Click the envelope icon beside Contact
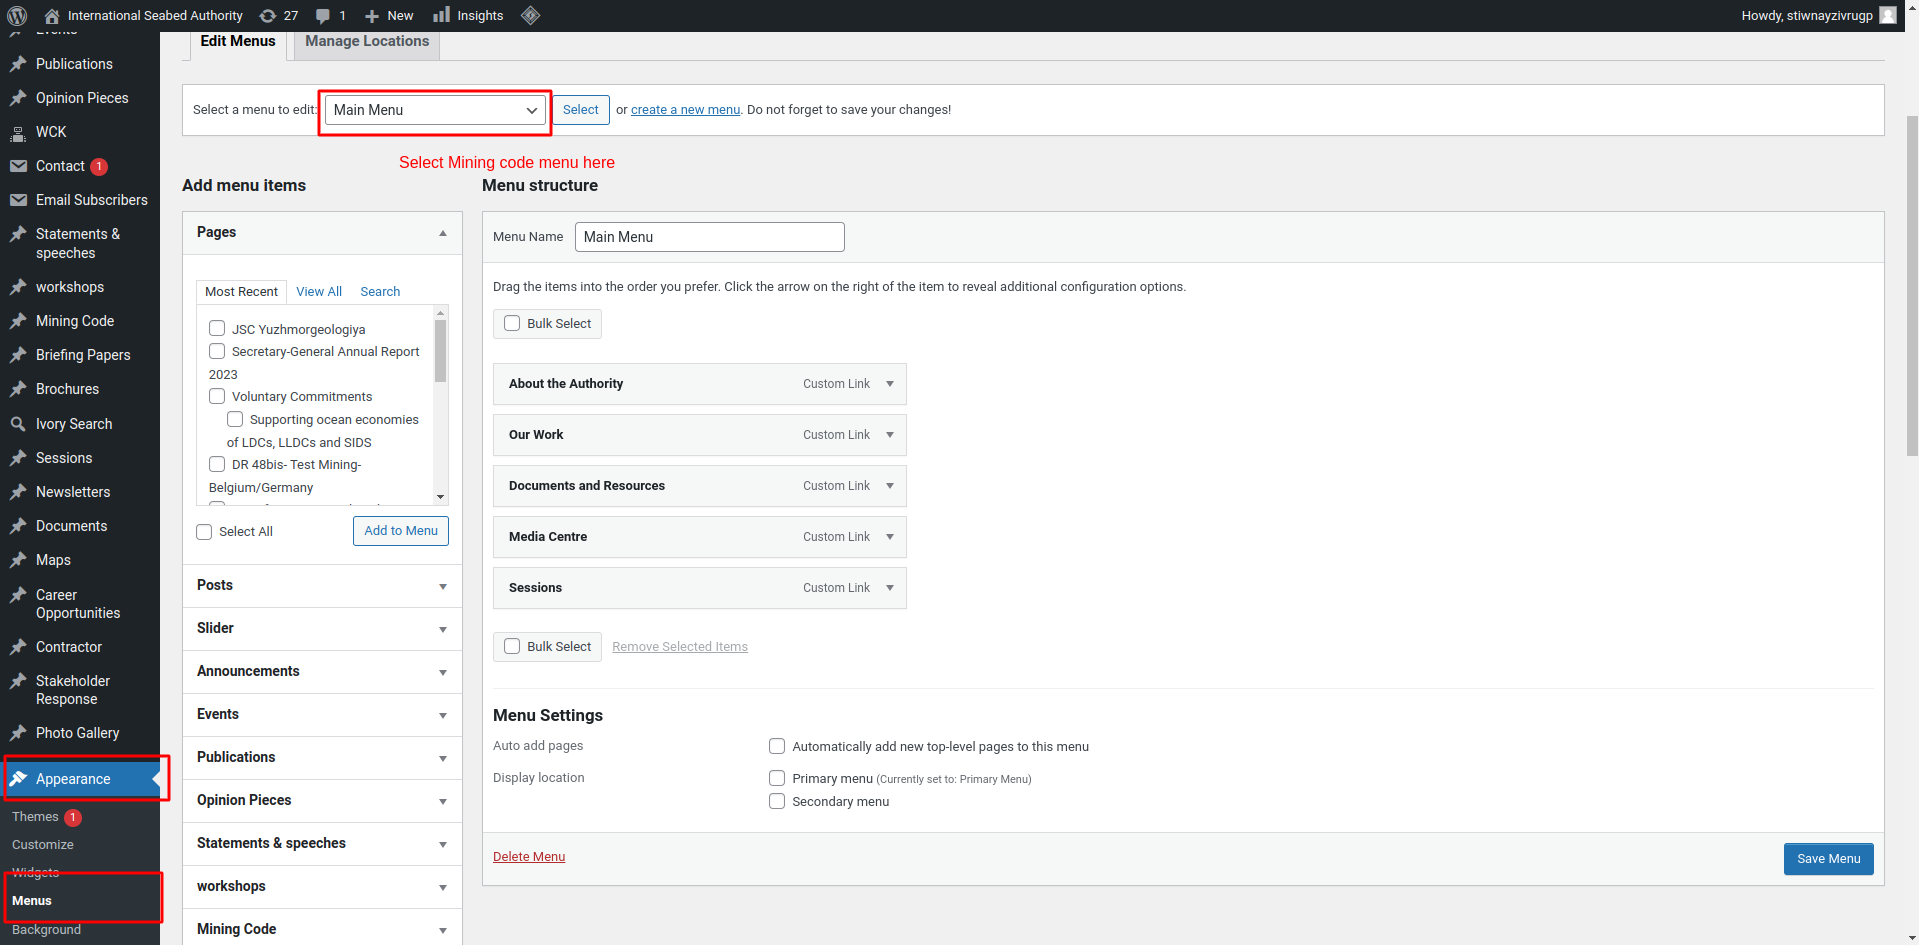 18,166
